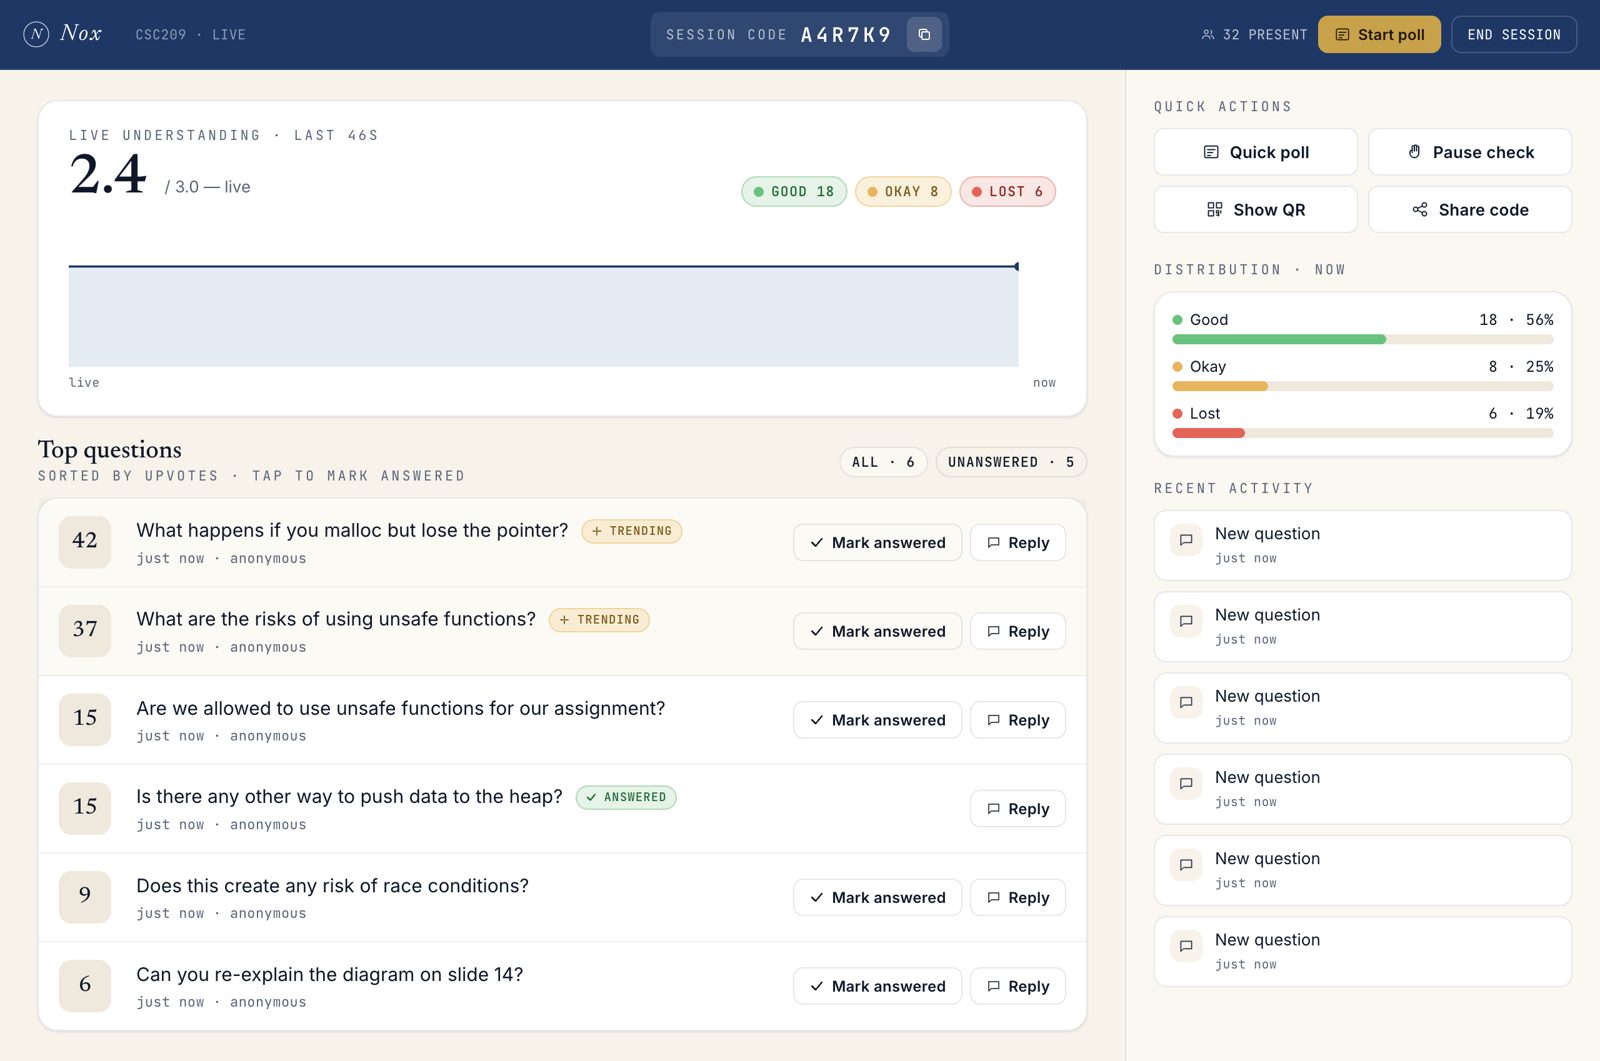This screenshot has height=1061, width=1600.
Task: Click the 9 upvote count box
Action: [x=85, y=897]
